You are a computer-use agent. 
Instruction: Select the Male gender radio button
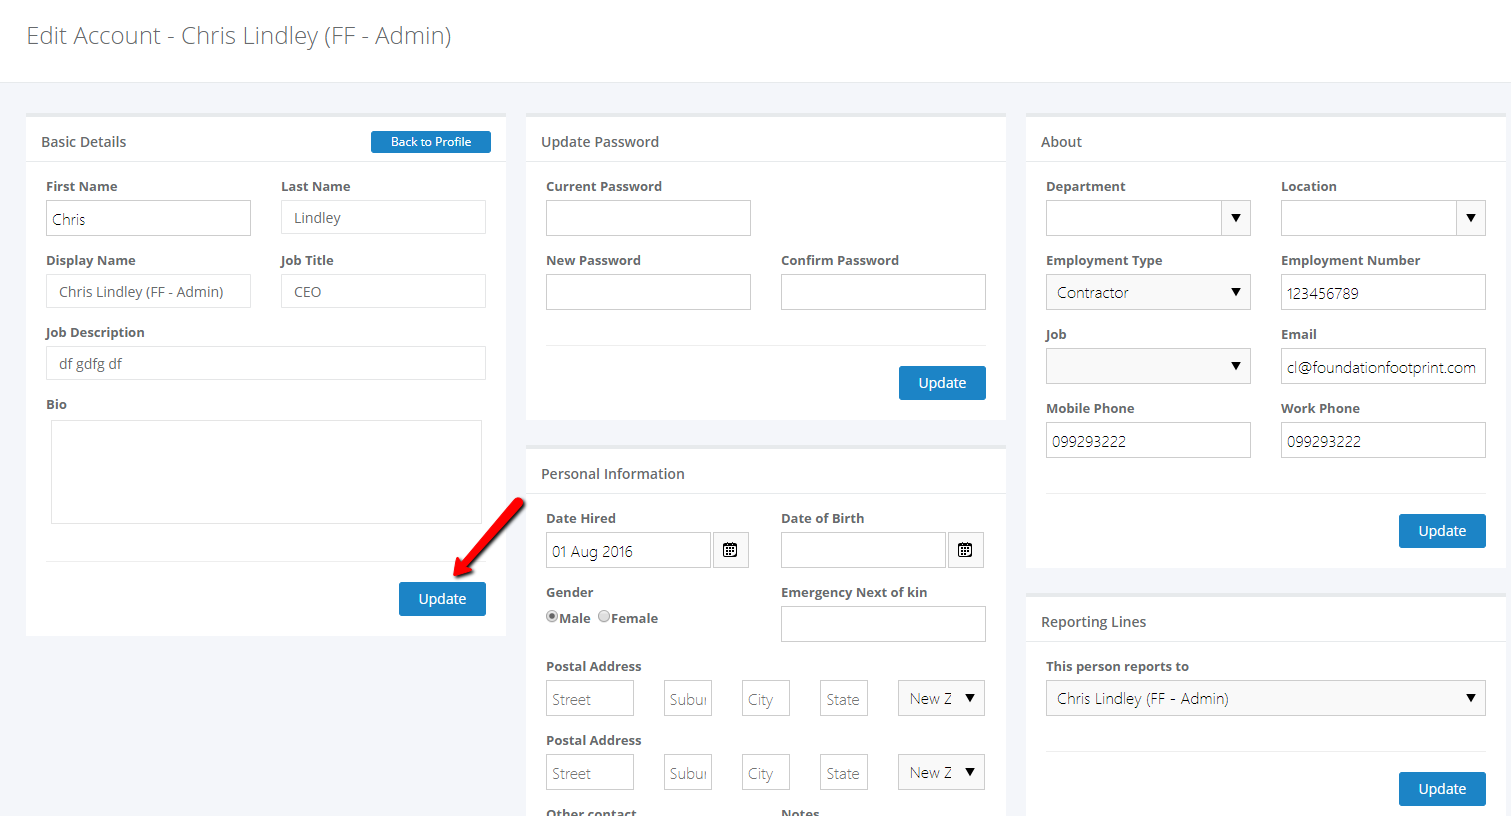[x=552, y=617]
